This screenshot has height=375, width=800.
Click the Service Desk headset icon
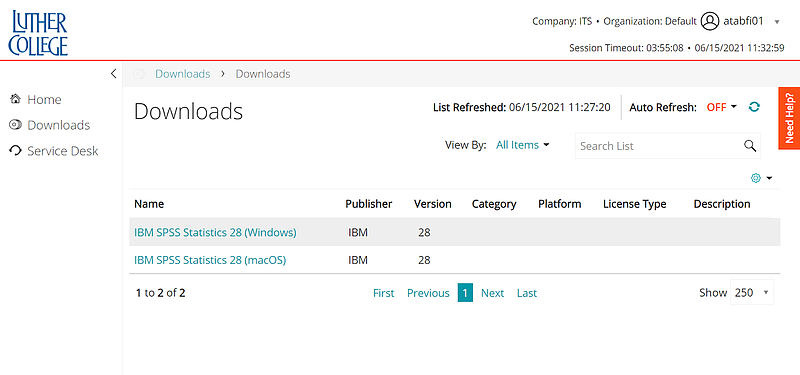(x=15, y=151)
